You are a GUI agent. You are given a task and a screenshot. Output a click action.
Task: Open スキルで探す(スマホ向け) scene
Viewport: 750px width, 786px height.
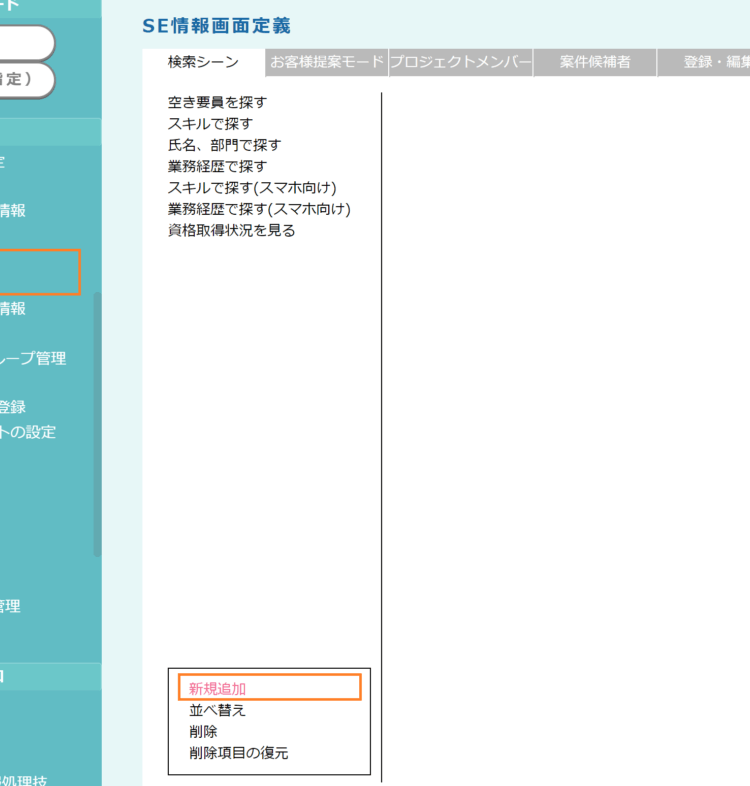point(251,187)
